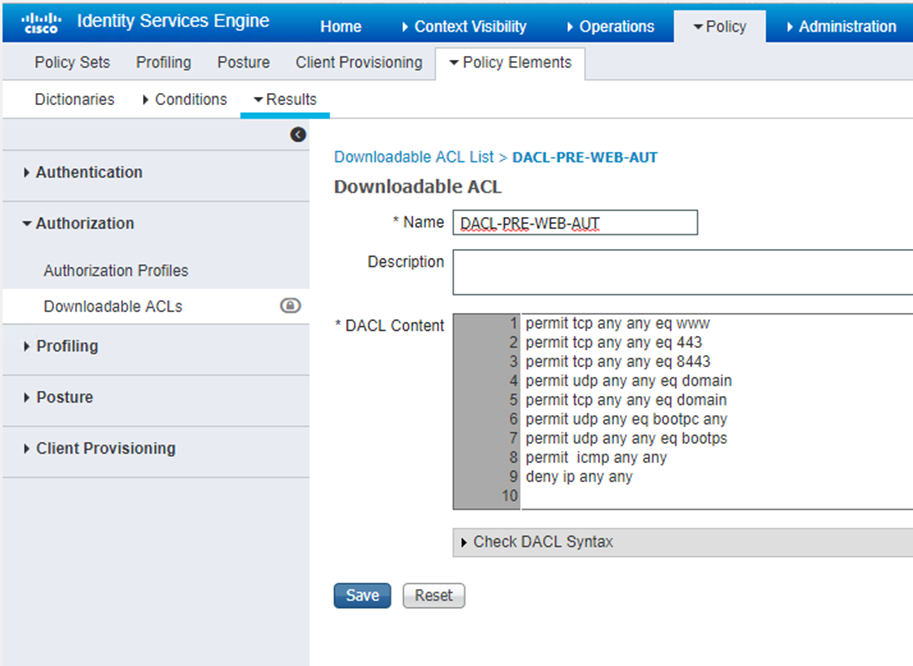The height and width of the screenshot is (666, 913).
Task: Switch to the Policy Sets tab
Action: click(x=72, y=63)
